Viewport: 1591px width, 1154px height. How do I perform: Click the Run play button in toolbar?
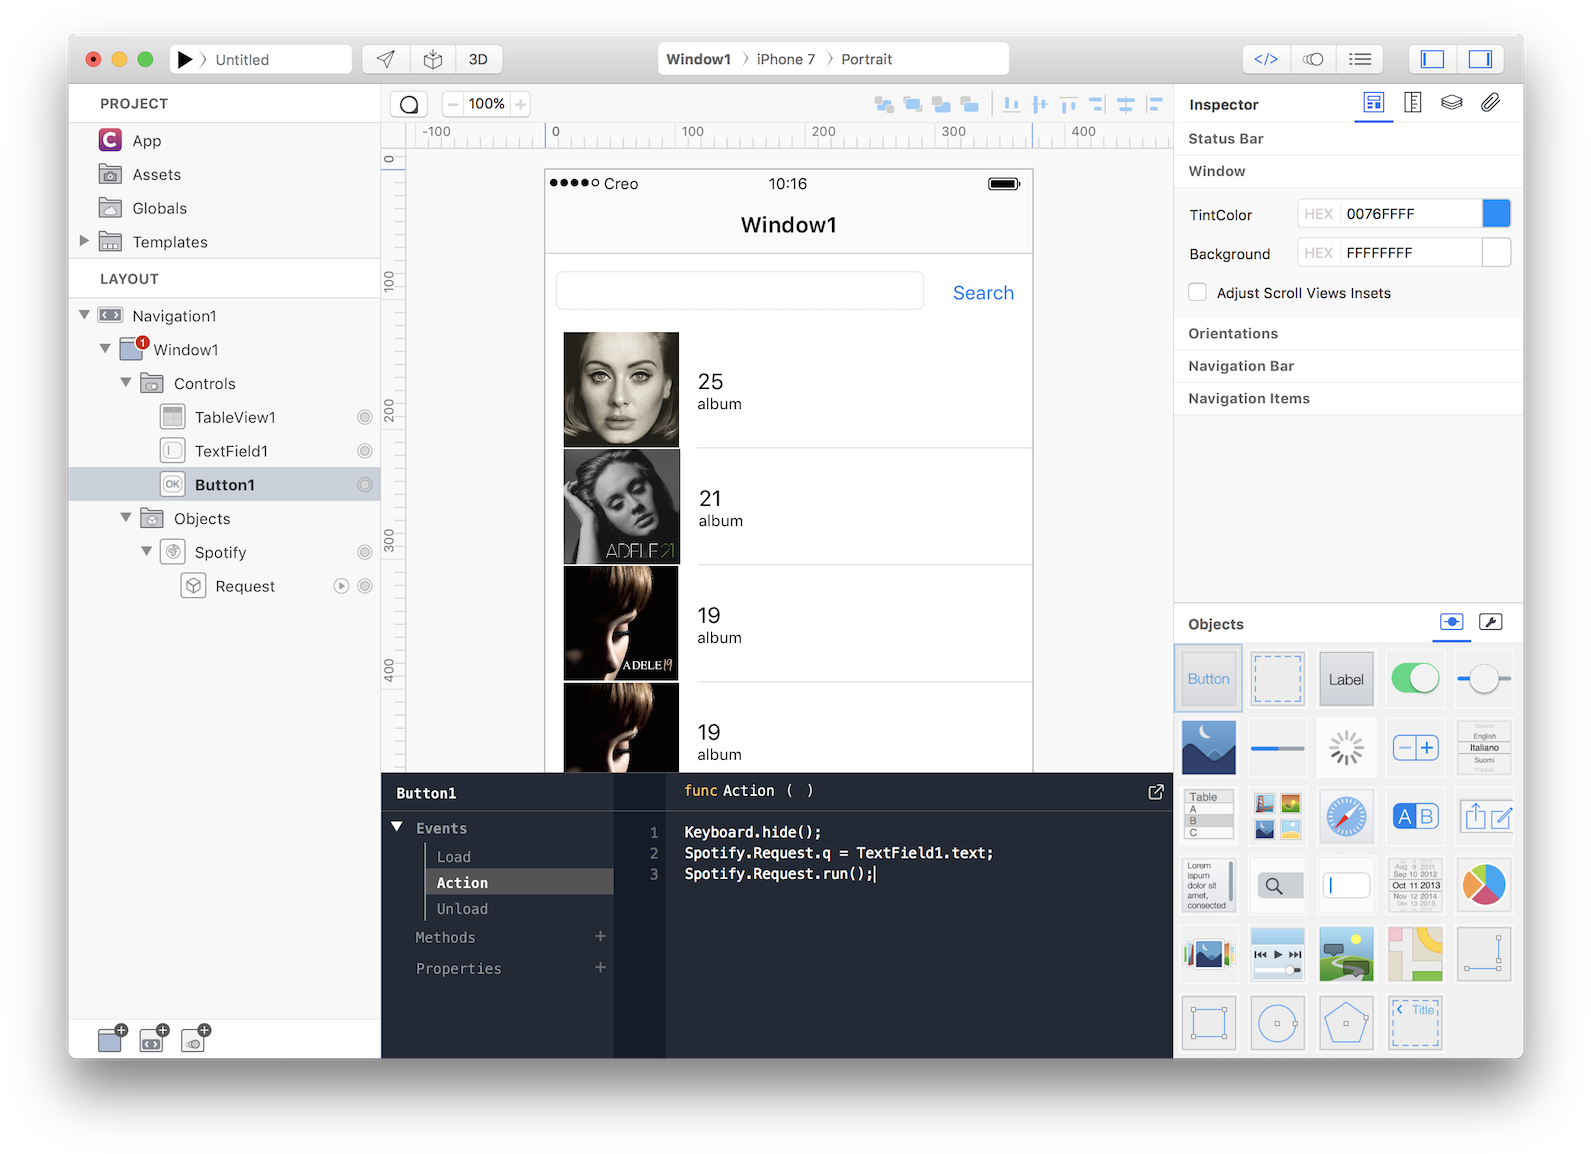coord(185,60)
